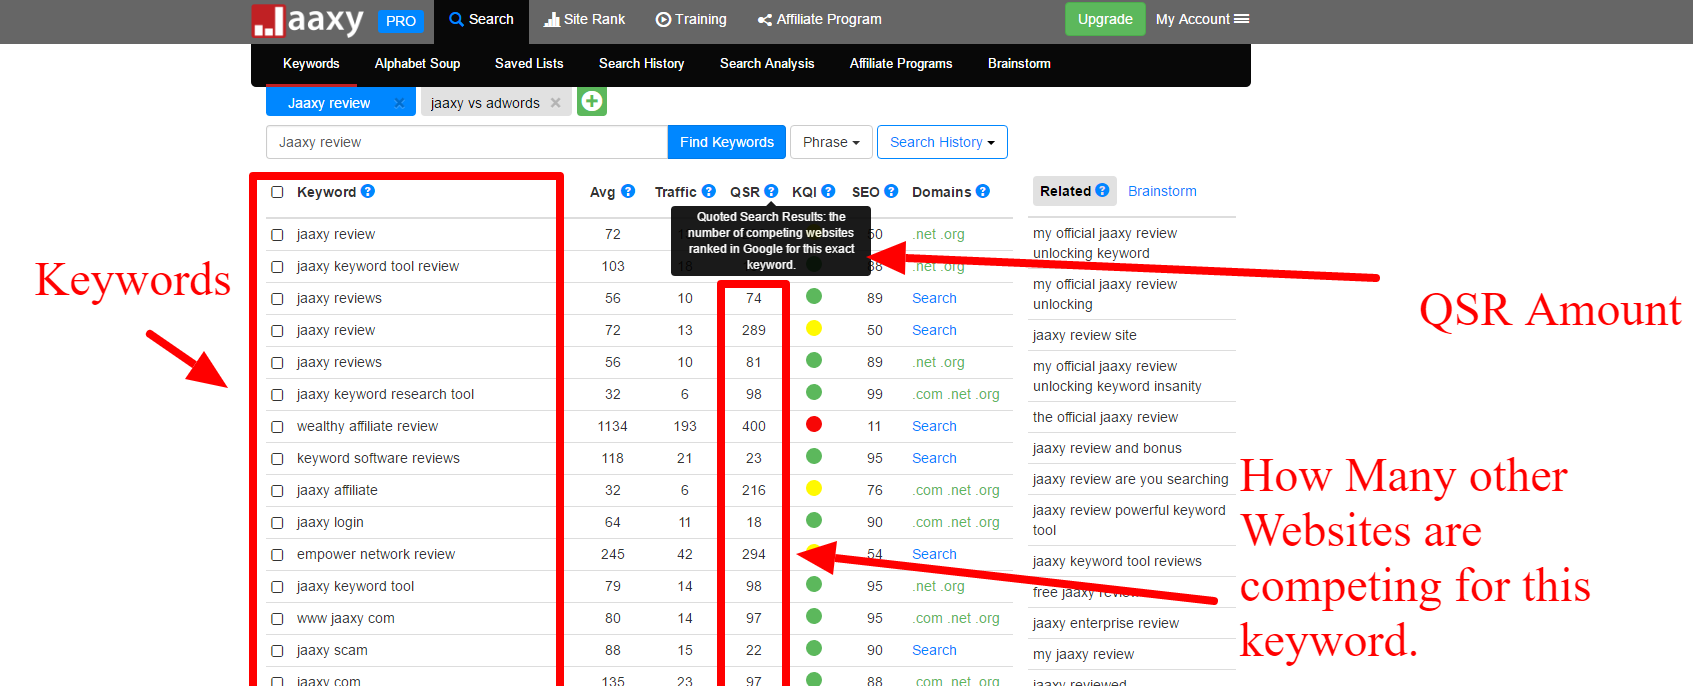Check the jaaxy login row
The height and width of the screenshot is (686, 1693).
click(x=277, y=523)
